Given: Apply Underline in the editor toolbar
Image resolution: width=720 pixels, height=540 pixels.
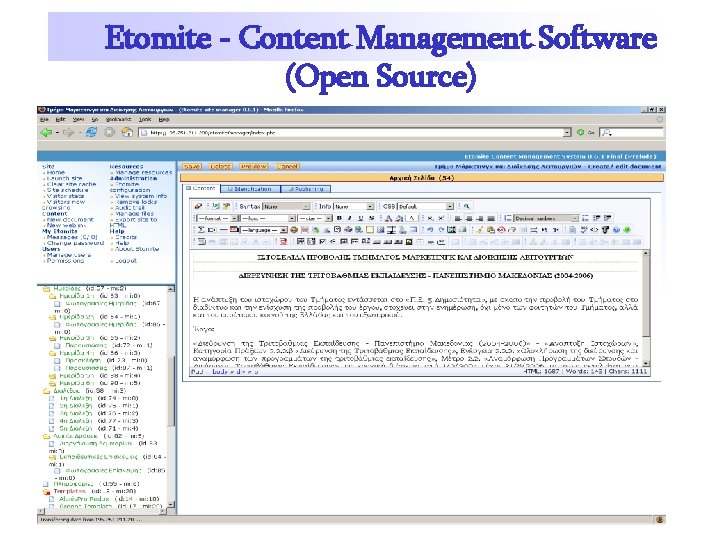Looking at the screenshot, I should coord(360,218).
